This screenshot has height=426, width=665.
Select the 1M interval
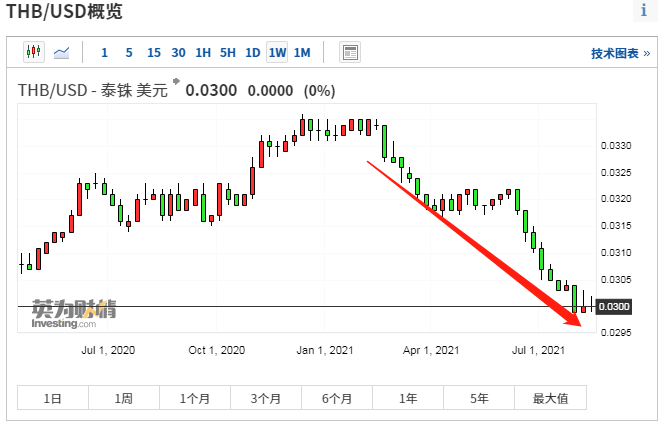(302, 53)
